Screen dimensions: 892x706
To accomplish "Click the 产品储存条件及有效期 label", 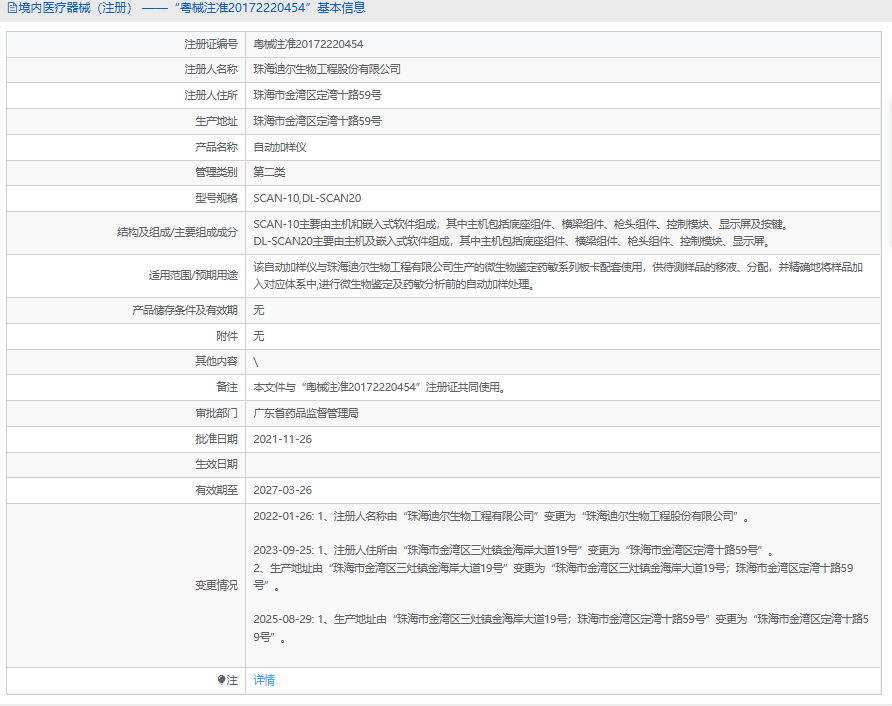I will coord(184,310).
